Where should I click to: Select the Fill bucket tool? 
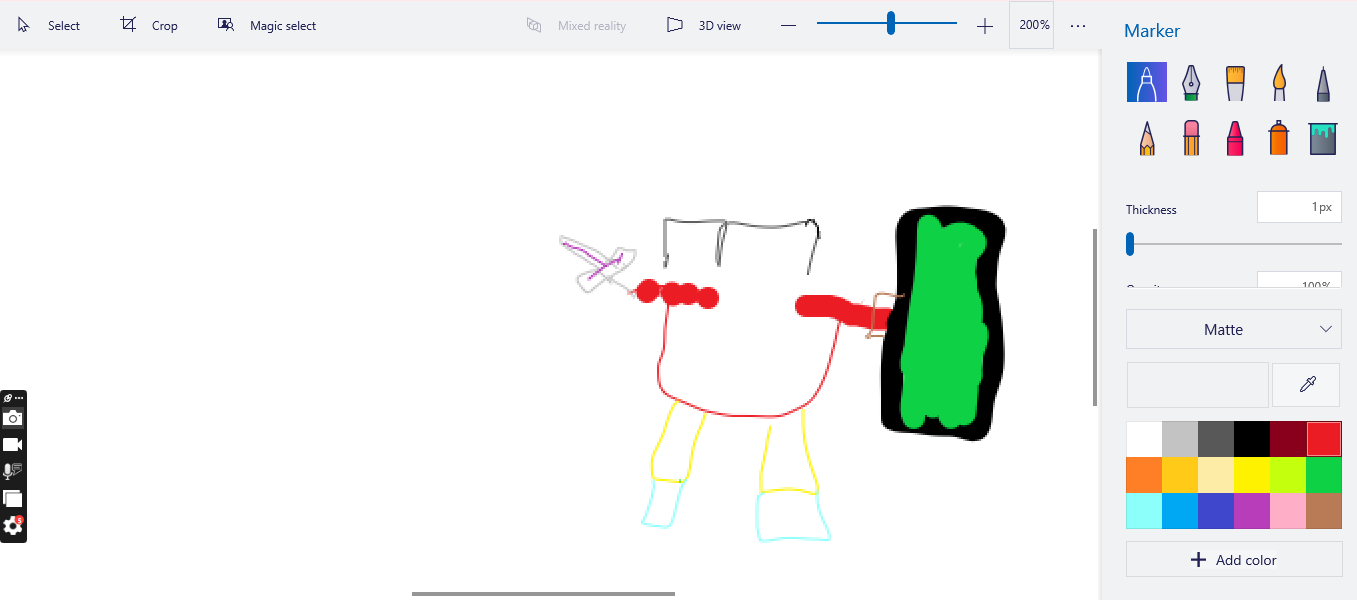[x=1323, y=138]
